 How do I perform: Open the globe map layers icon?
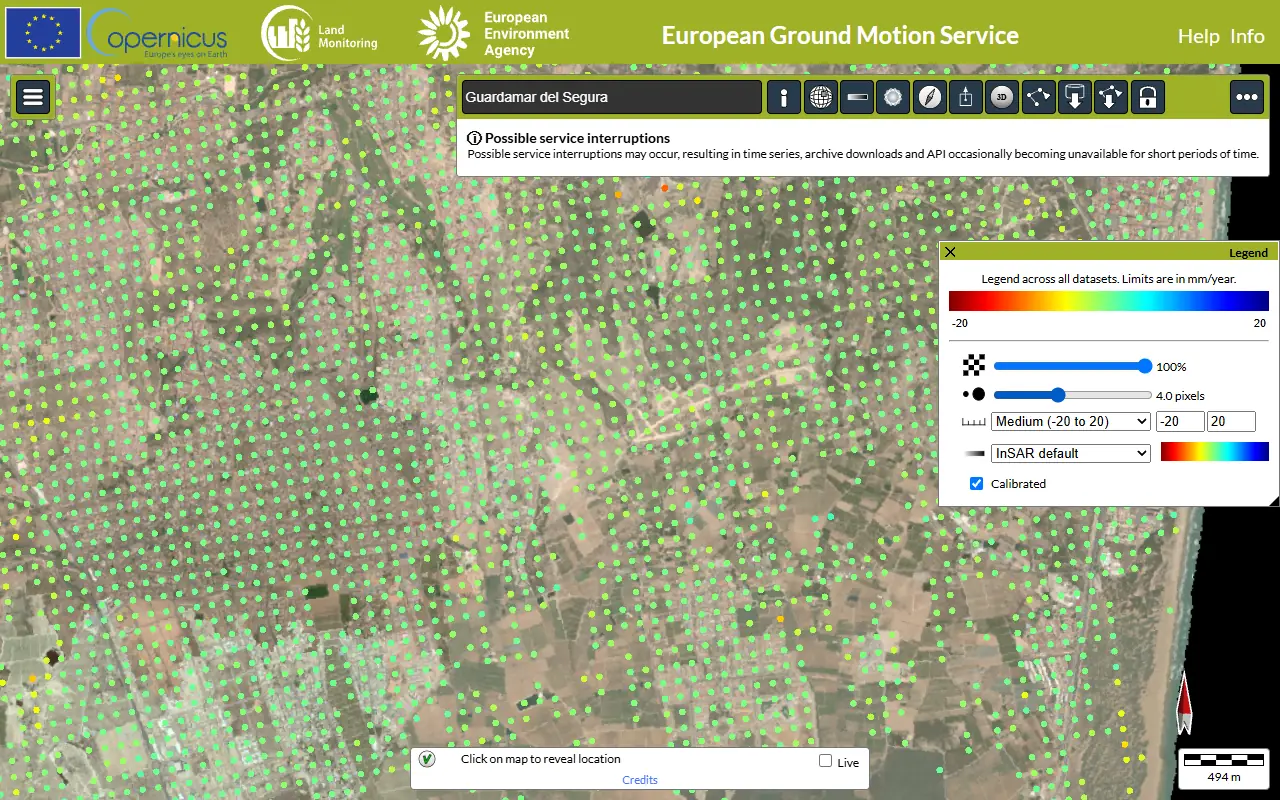pos(820,97)
